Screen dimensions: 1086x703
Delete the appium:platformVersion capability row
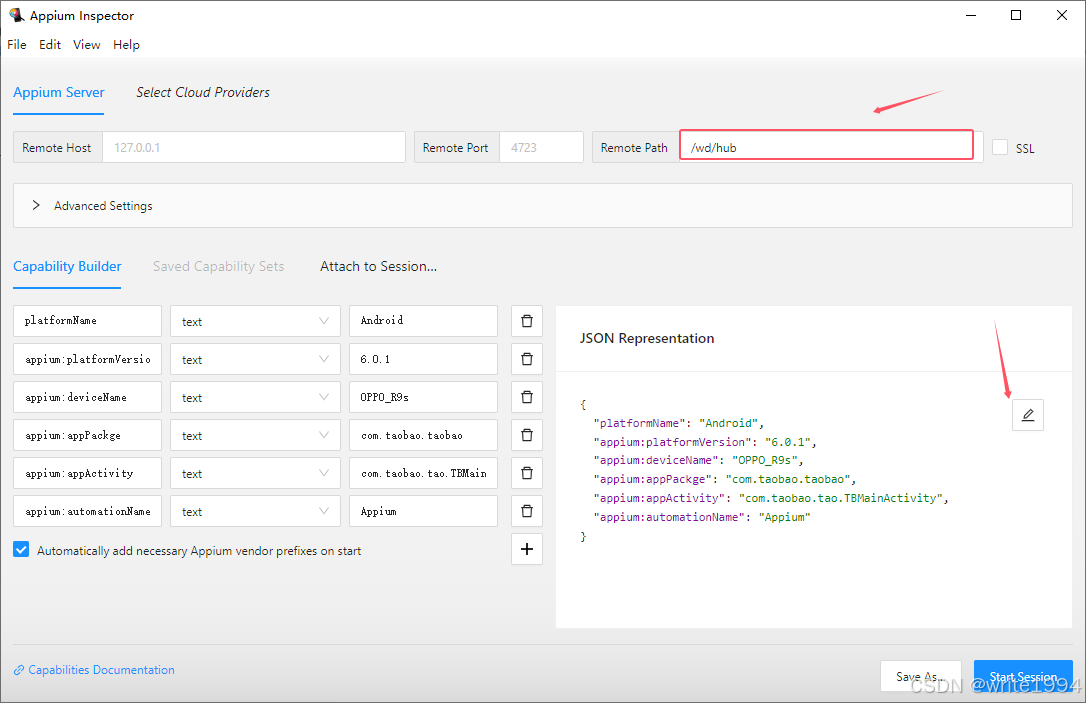[526, 359]
